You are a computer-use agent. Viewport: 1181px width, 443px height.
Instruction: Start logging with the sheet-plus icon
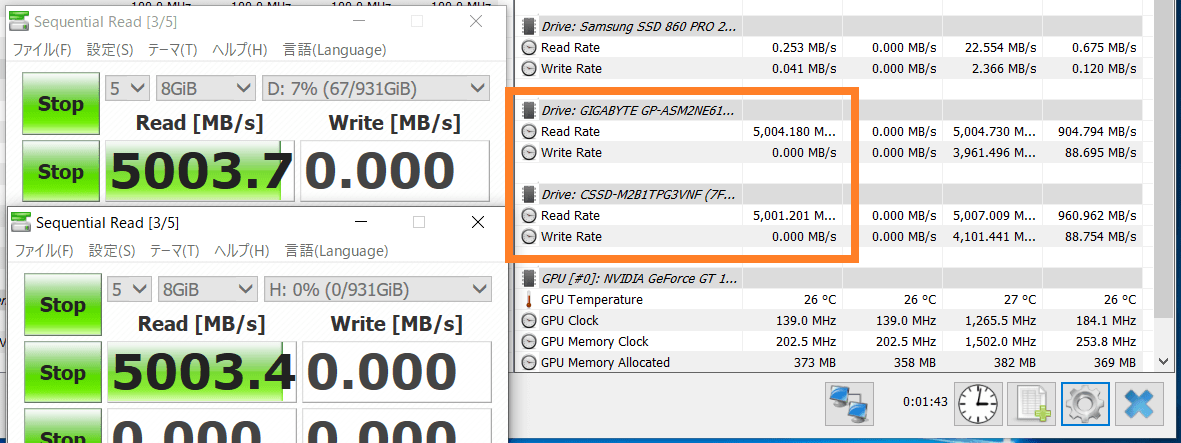1032,405
